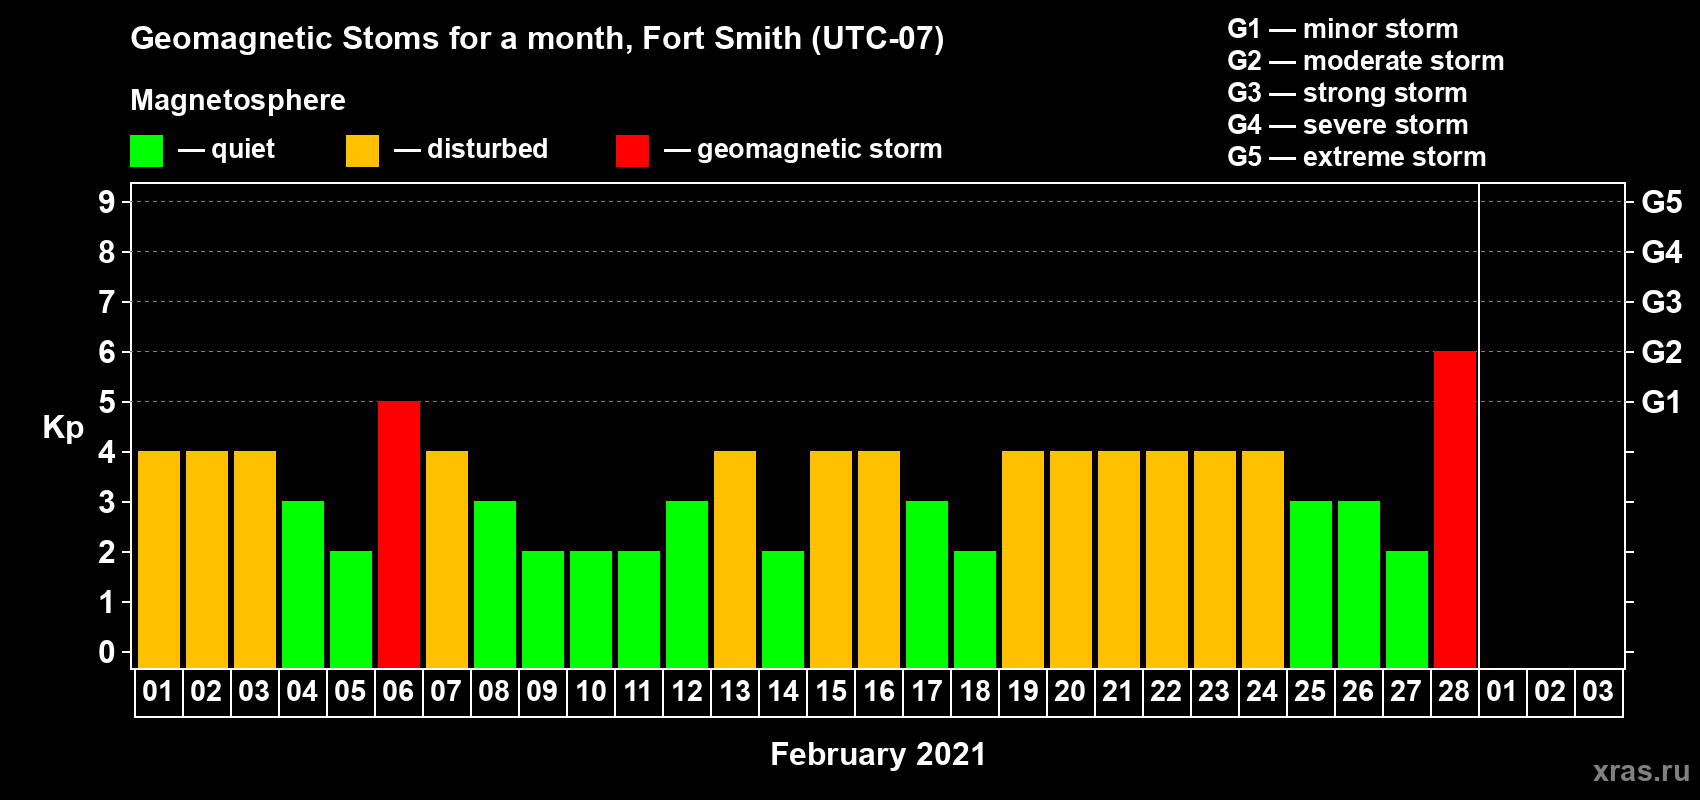Click date label 10 on the axis
The height and width of the screenshot is (800, 1700).
pos(590,692)
